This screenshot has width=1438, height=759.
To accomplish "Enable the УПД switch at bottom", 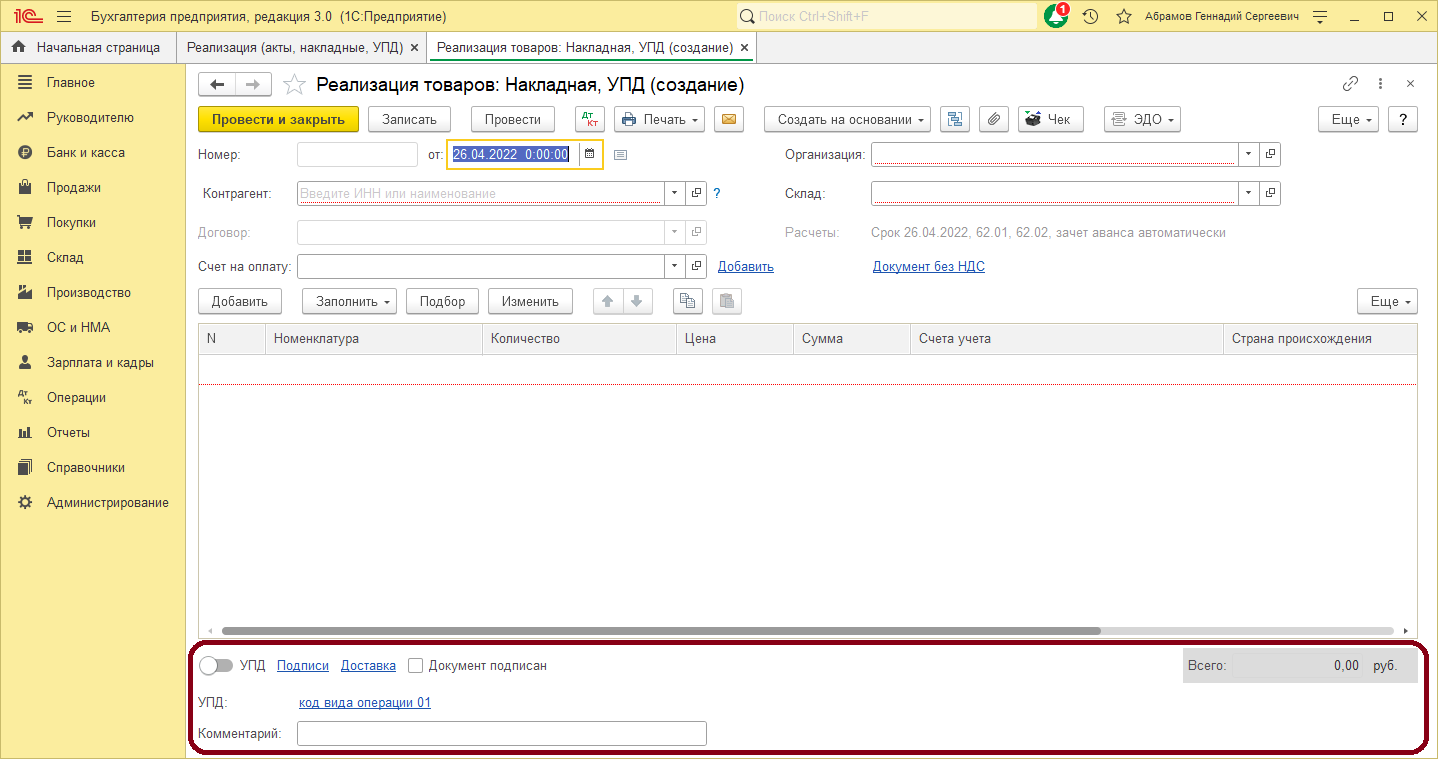I will click(x=216, y=665).
